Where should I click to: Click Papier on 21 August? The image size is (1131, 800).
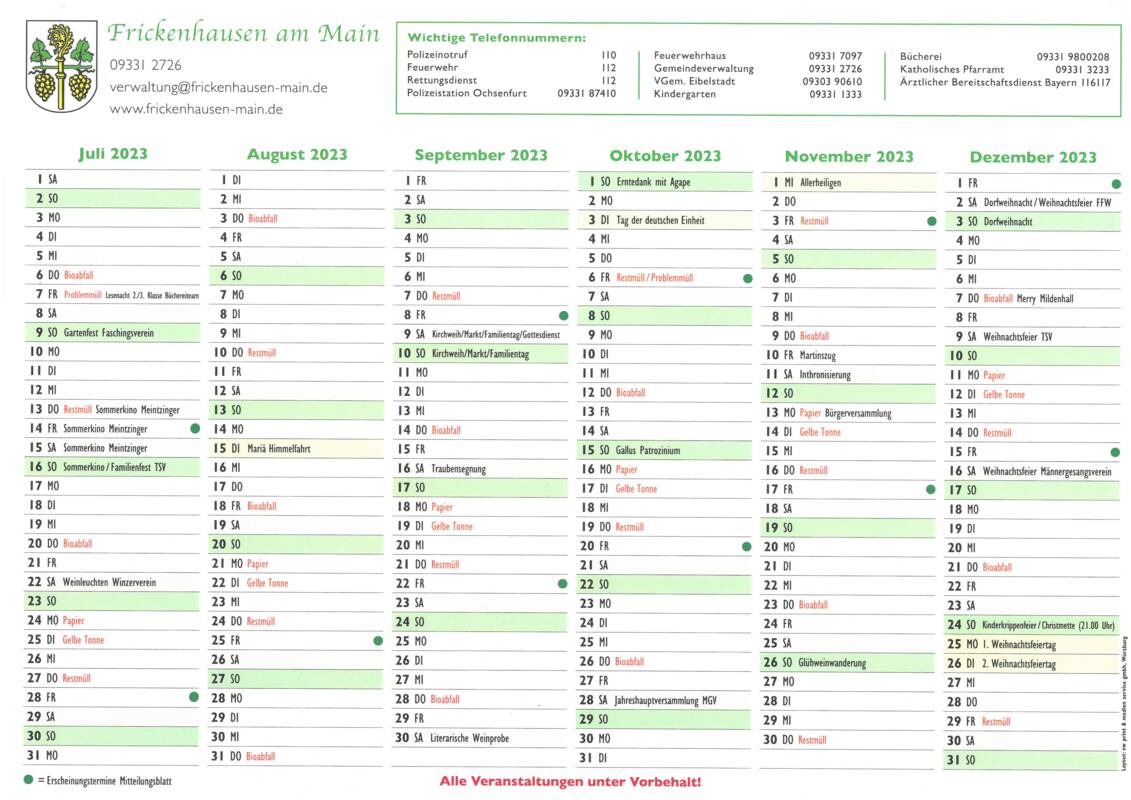[x=258, y=563]
